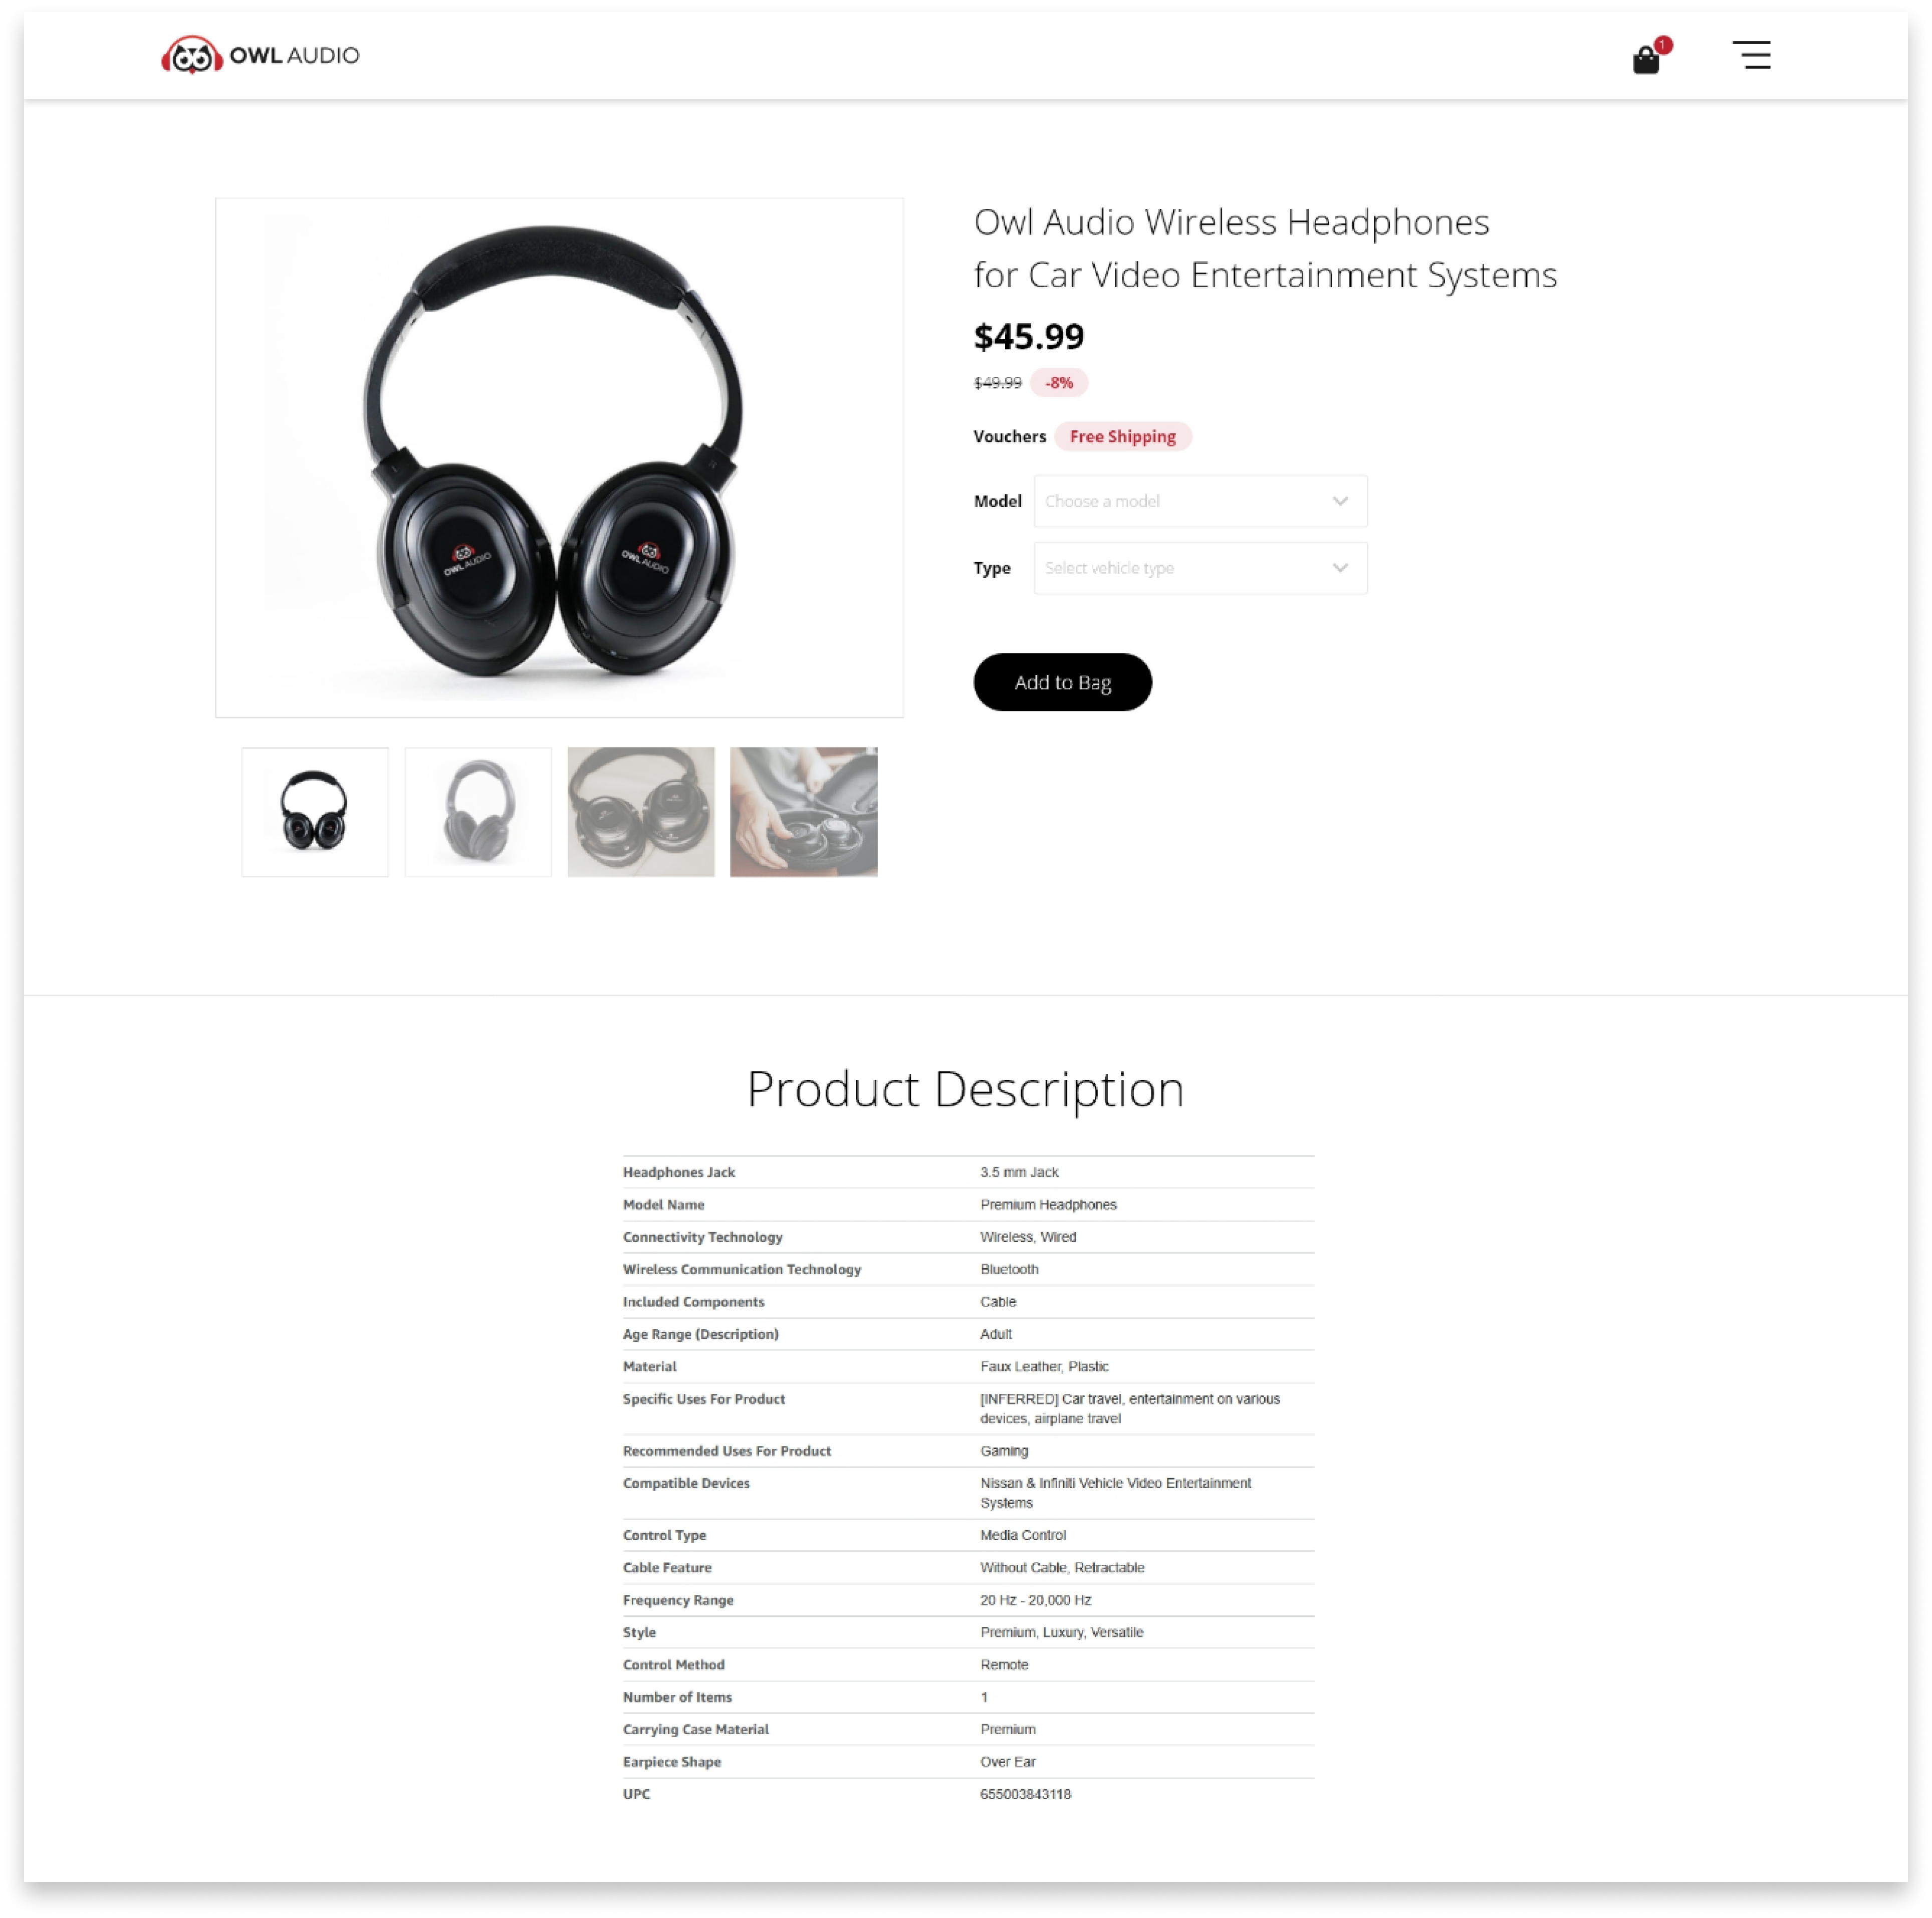Select the first black headphones thumbnail
Screen dimensions: 1932x1918
click(x=315, y=812)
